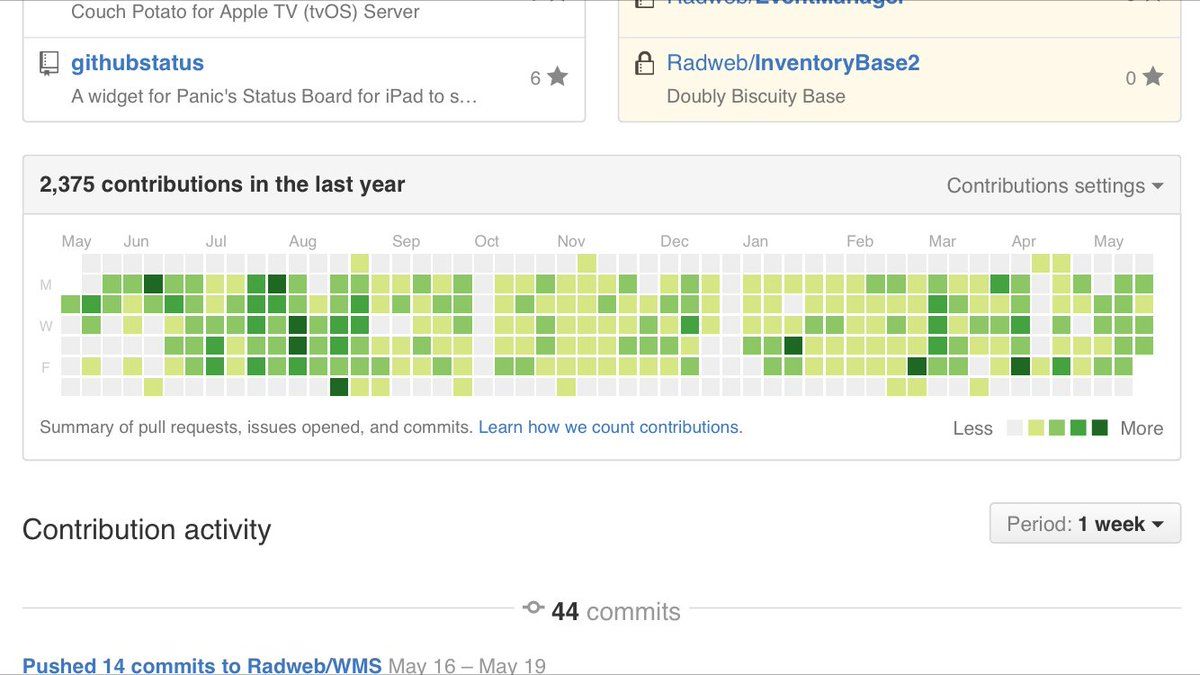The width and height of the screenshot is (1200, 675).
Task: Click the commit icon beside 44 commits
Action: pos(533,608)
